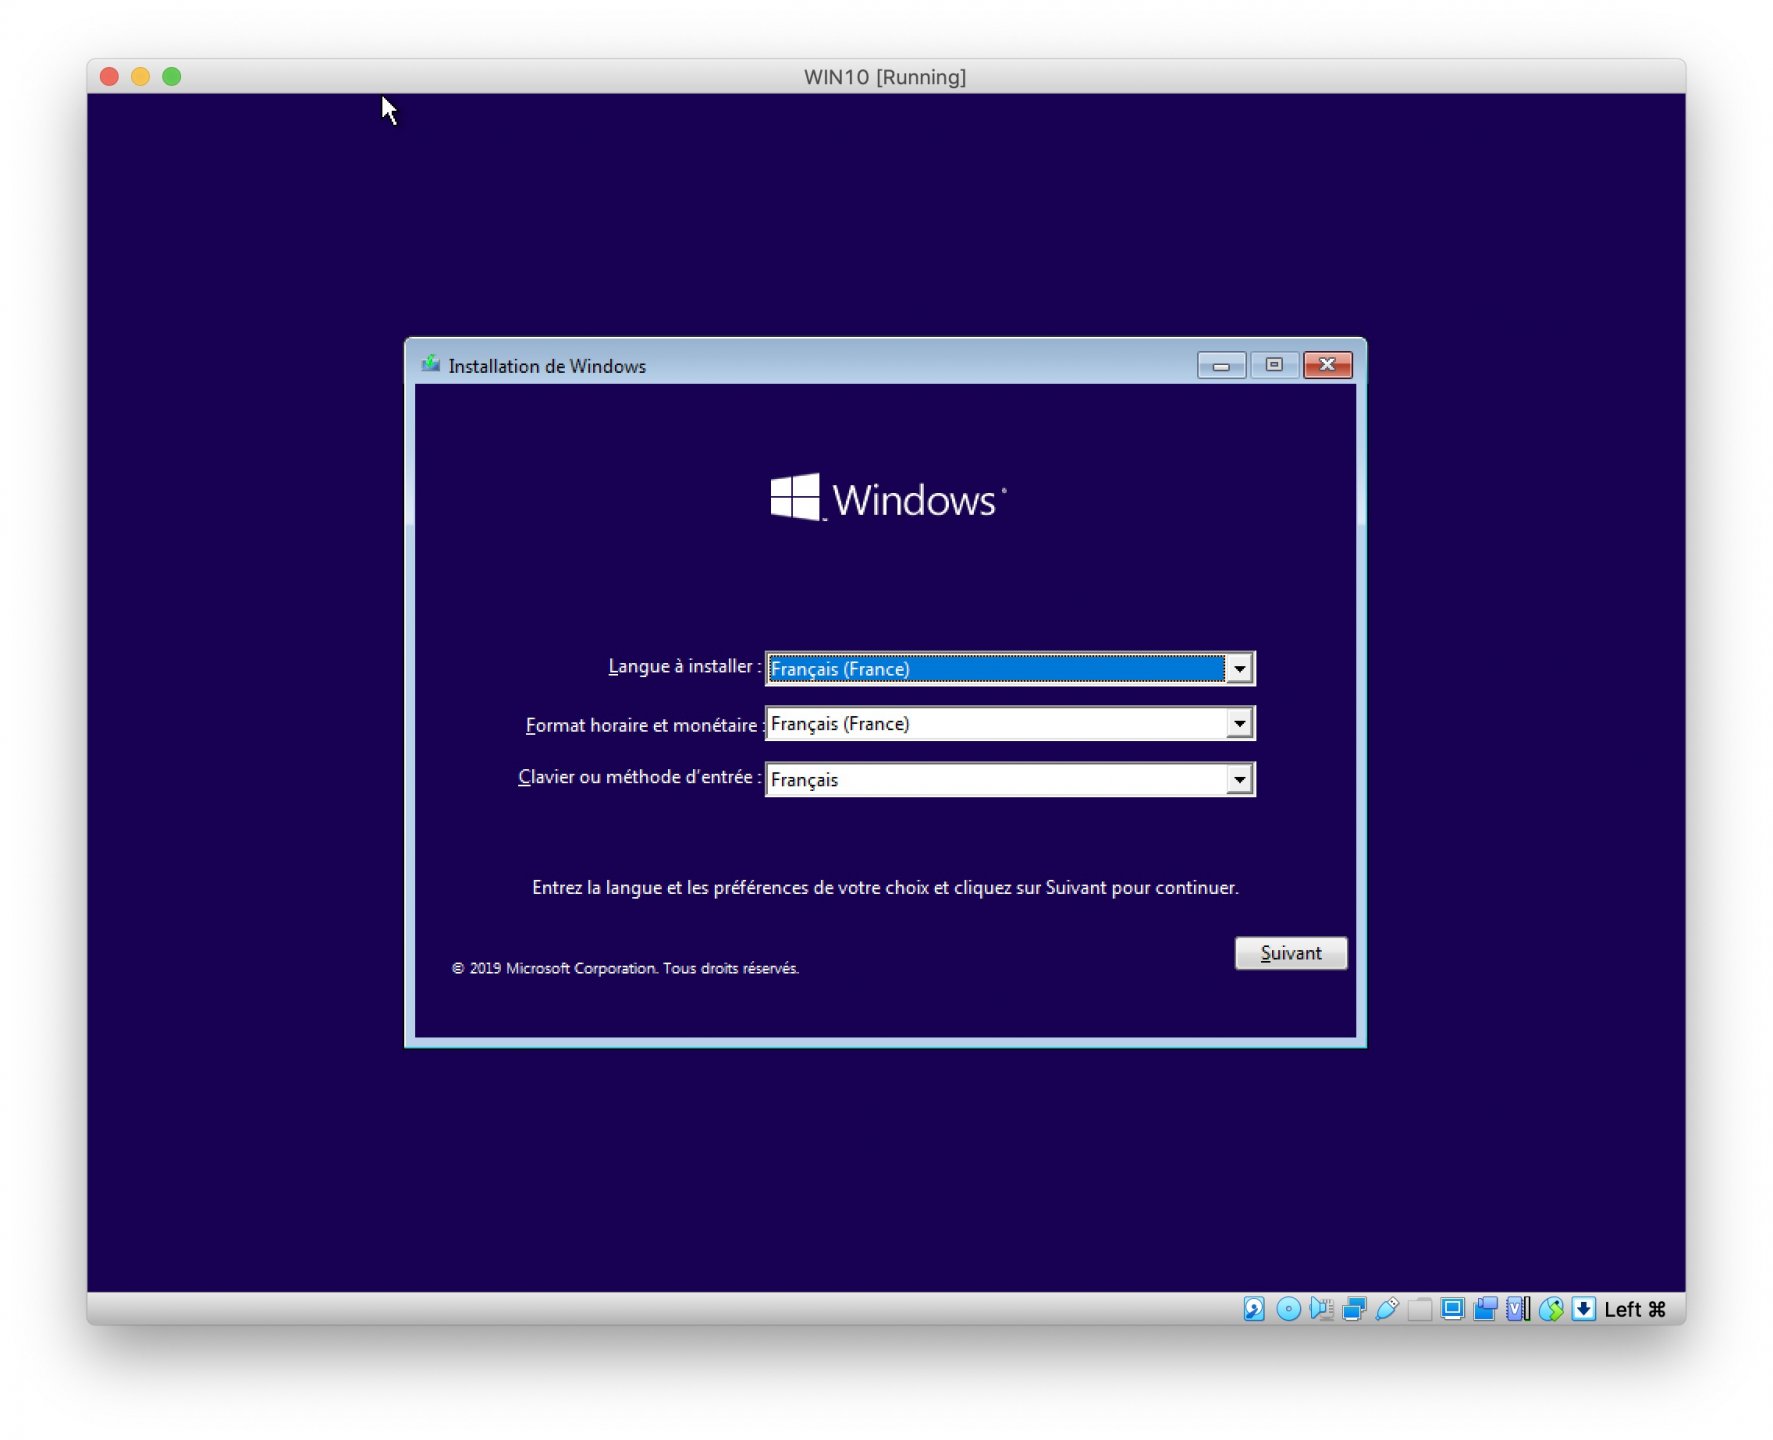
Task: Click the video recording status icon
Action: click(1485, 1308)
